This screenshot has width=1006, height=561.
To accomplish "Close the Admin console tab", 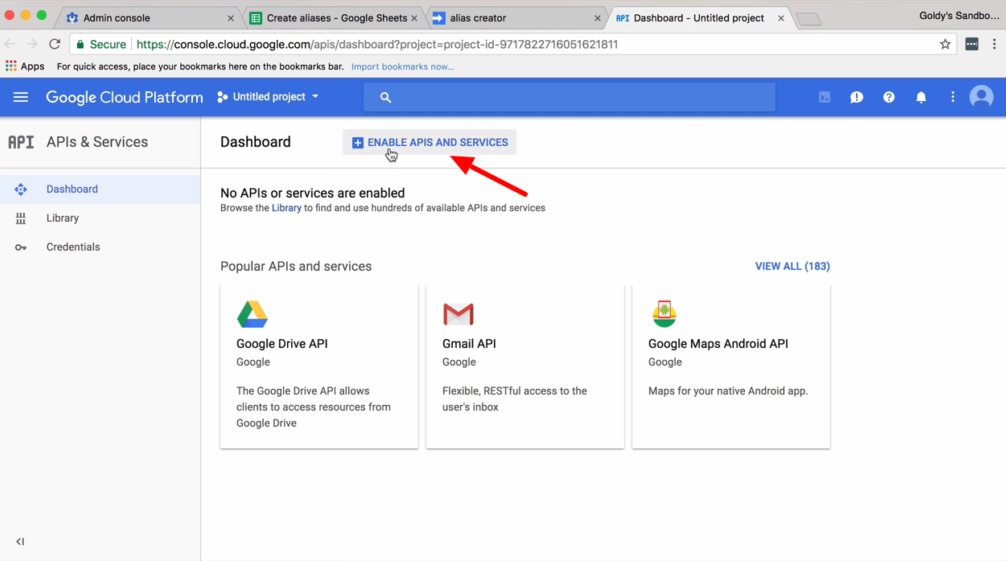I will pos(230,18).
